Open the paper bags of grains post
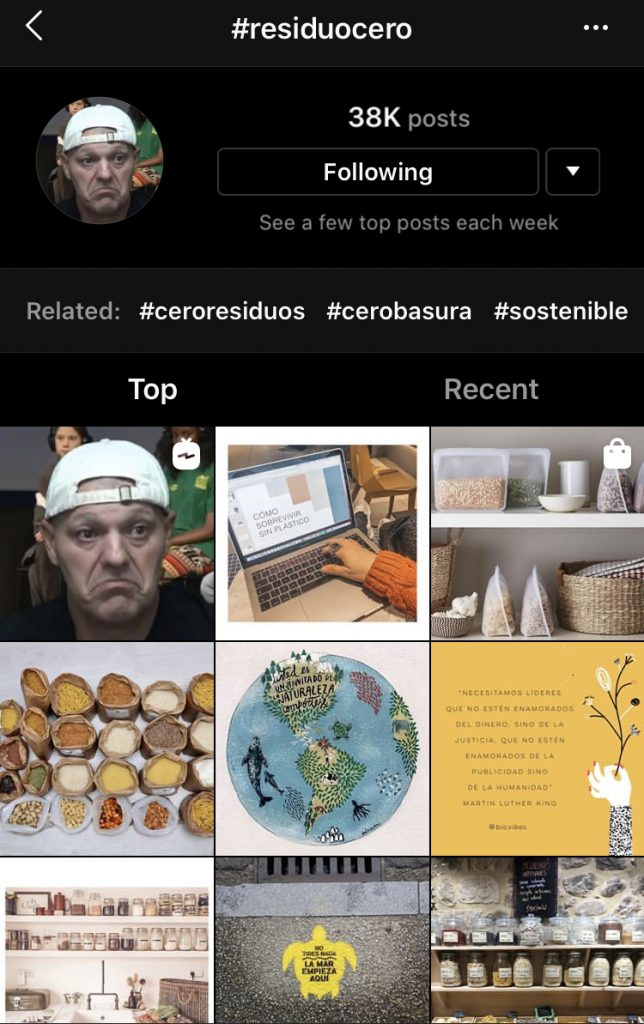 coord(106,749)
